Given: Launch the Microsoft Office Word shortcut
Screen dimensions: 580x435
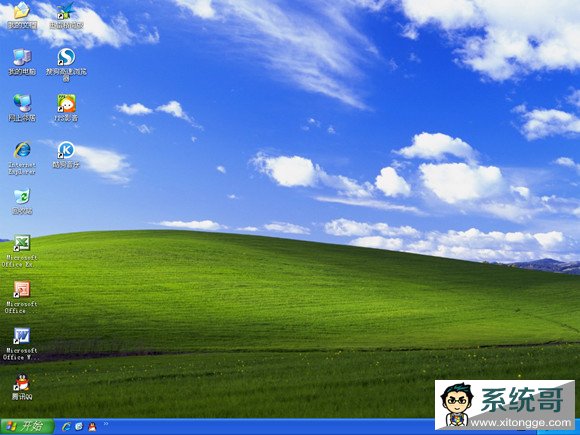Looking at the screenshot, I should [21, 344].
